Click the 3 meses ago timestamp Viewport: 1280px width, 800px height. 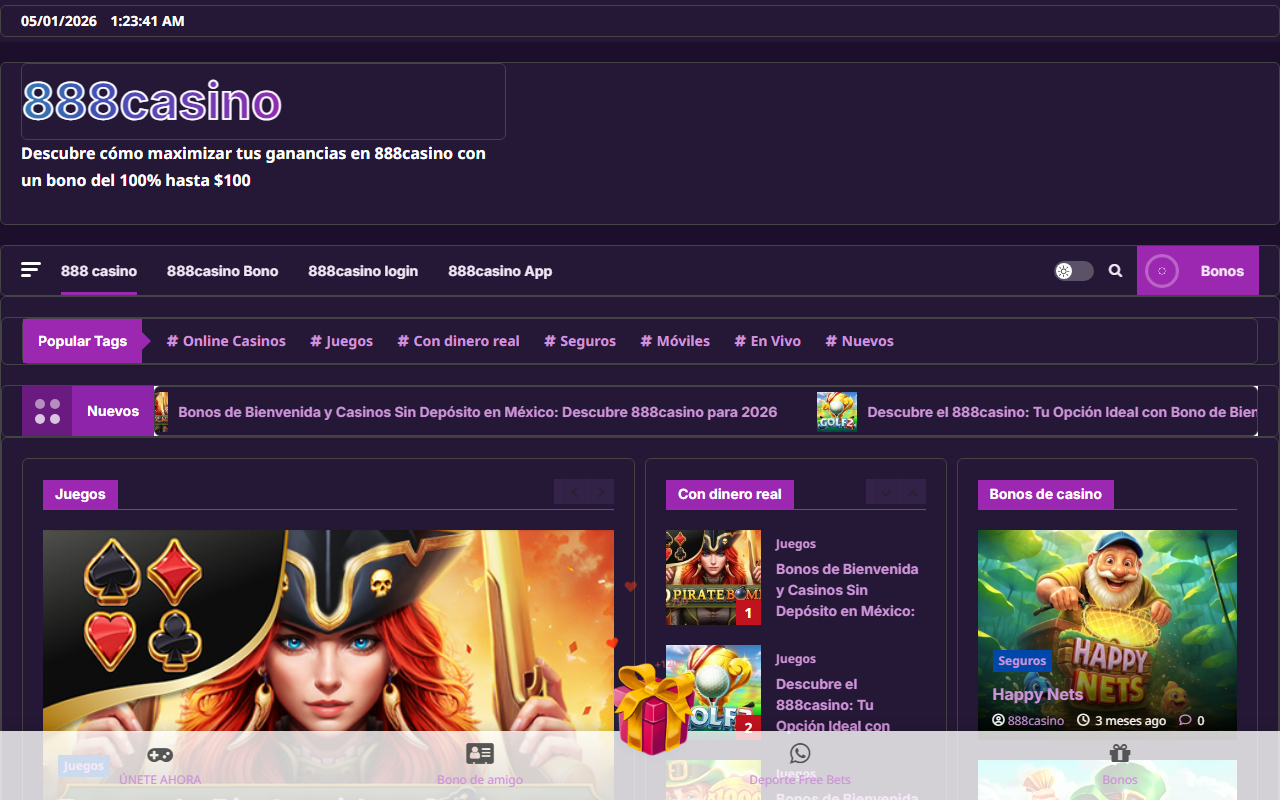tap(1122, 721)
